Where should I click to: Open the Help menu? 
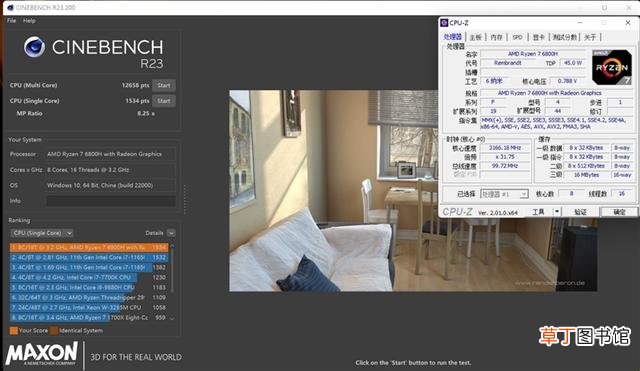click(x=29, y=20)
